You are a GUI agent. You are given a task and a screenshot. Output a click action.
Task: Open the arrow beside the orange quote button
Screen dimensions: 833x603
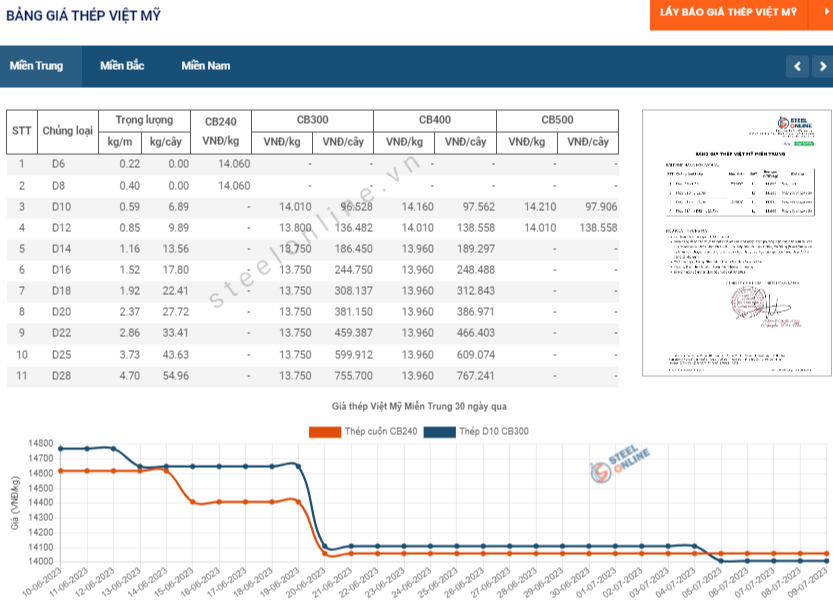pyautogui.click(x=821, y=13)
